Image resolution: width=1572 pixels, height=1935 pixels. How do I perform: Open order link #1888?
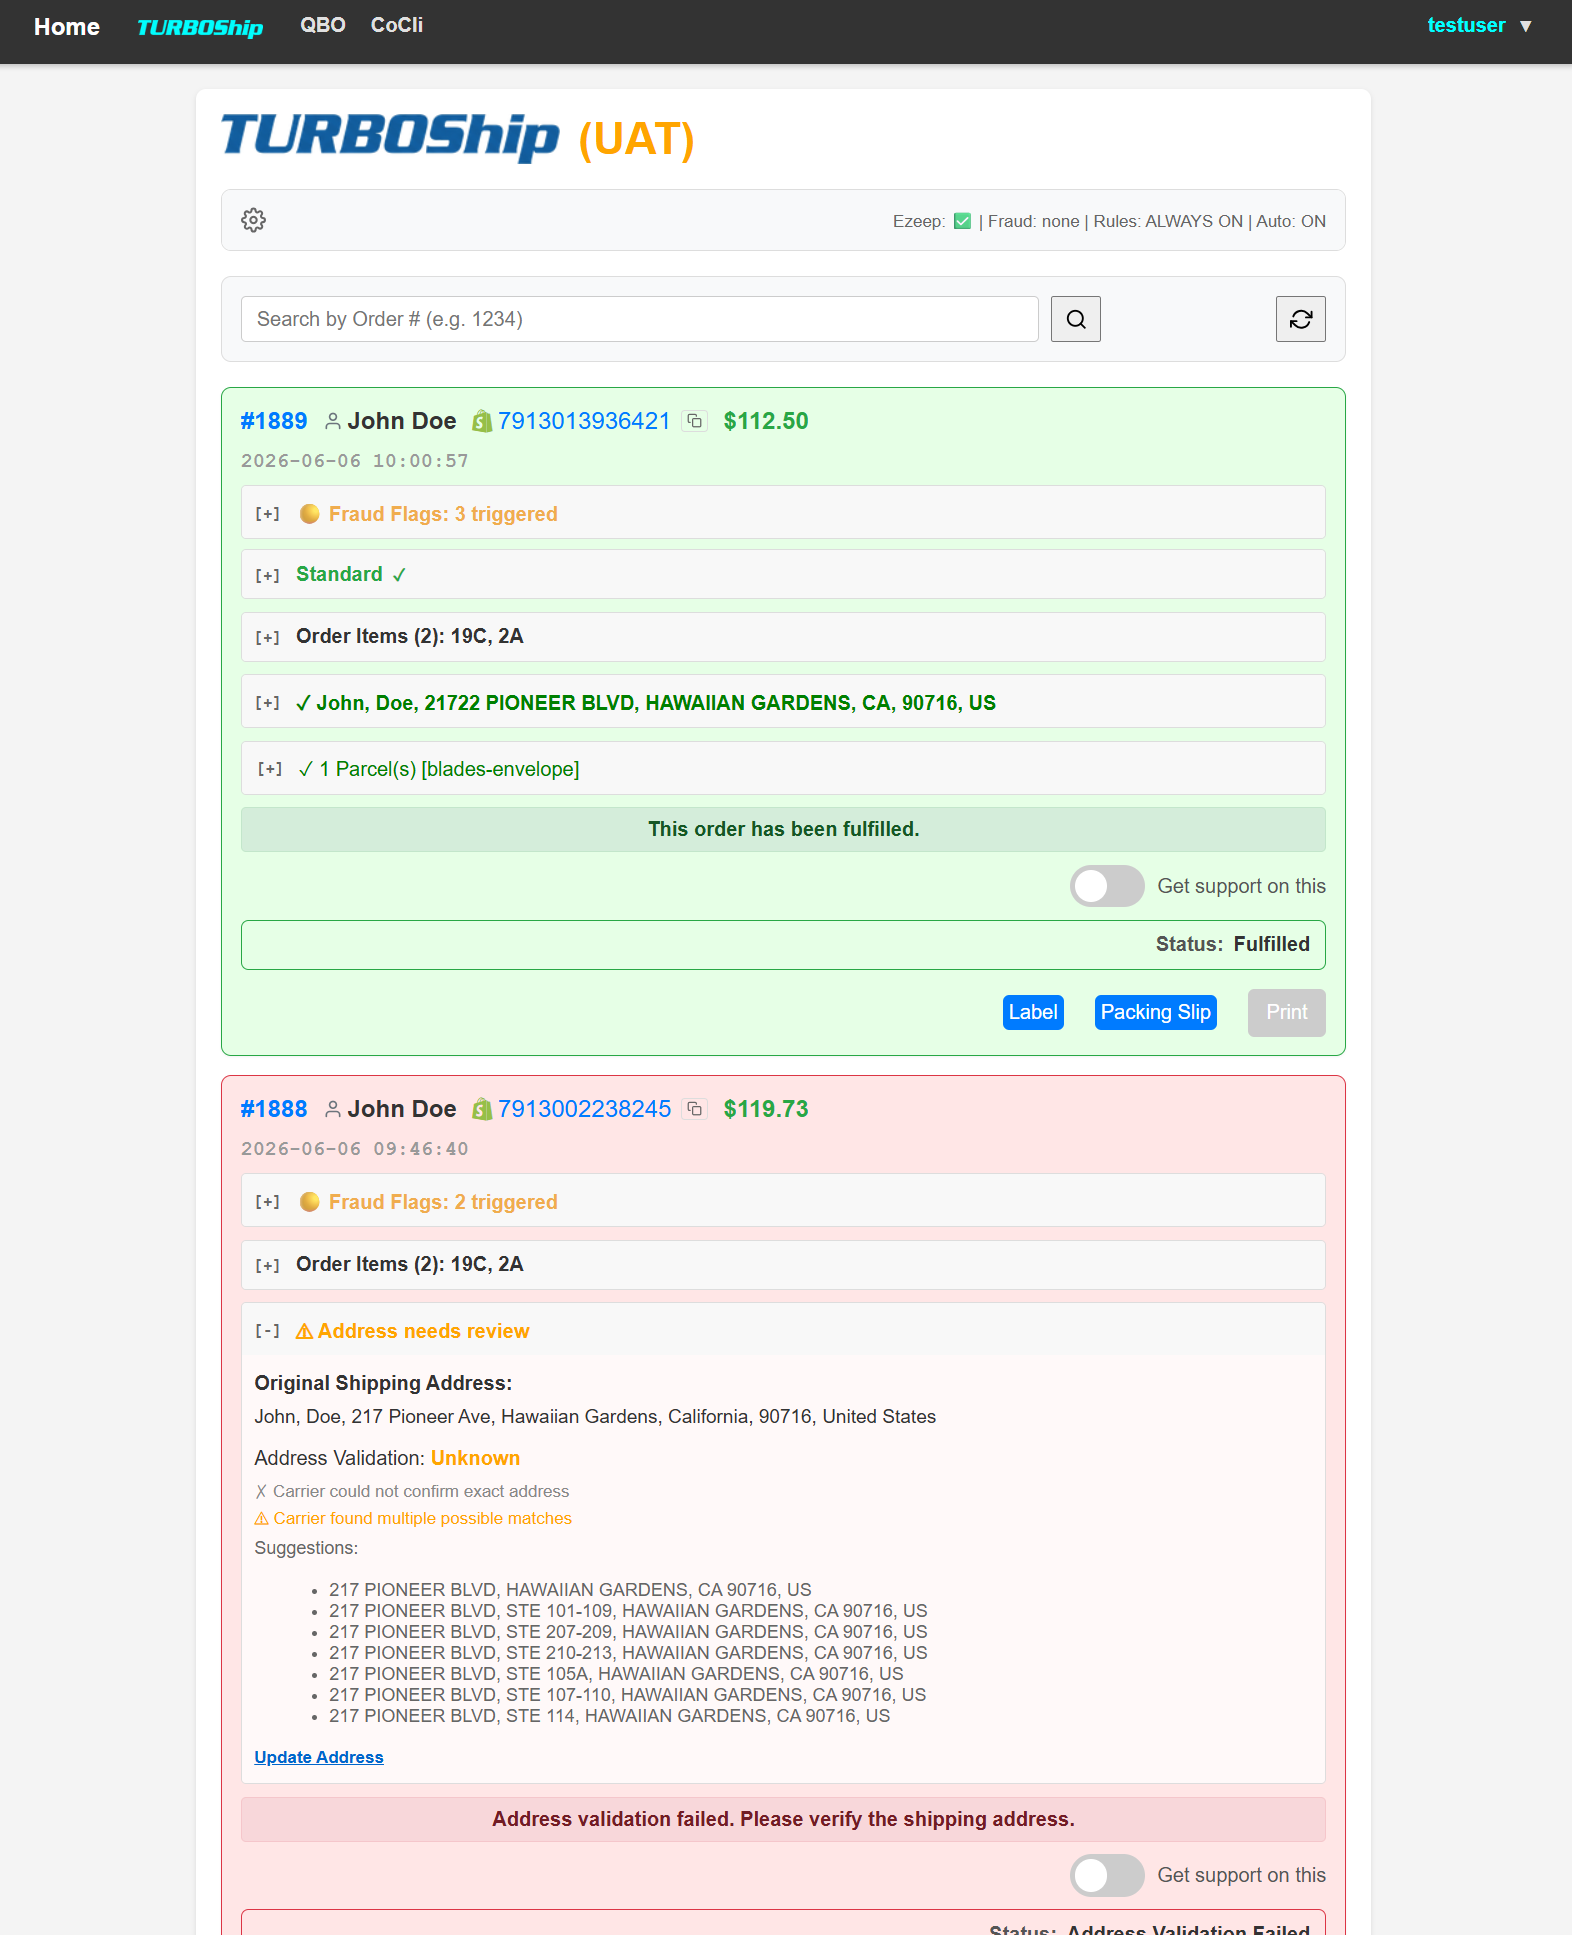pos(274,1109)
